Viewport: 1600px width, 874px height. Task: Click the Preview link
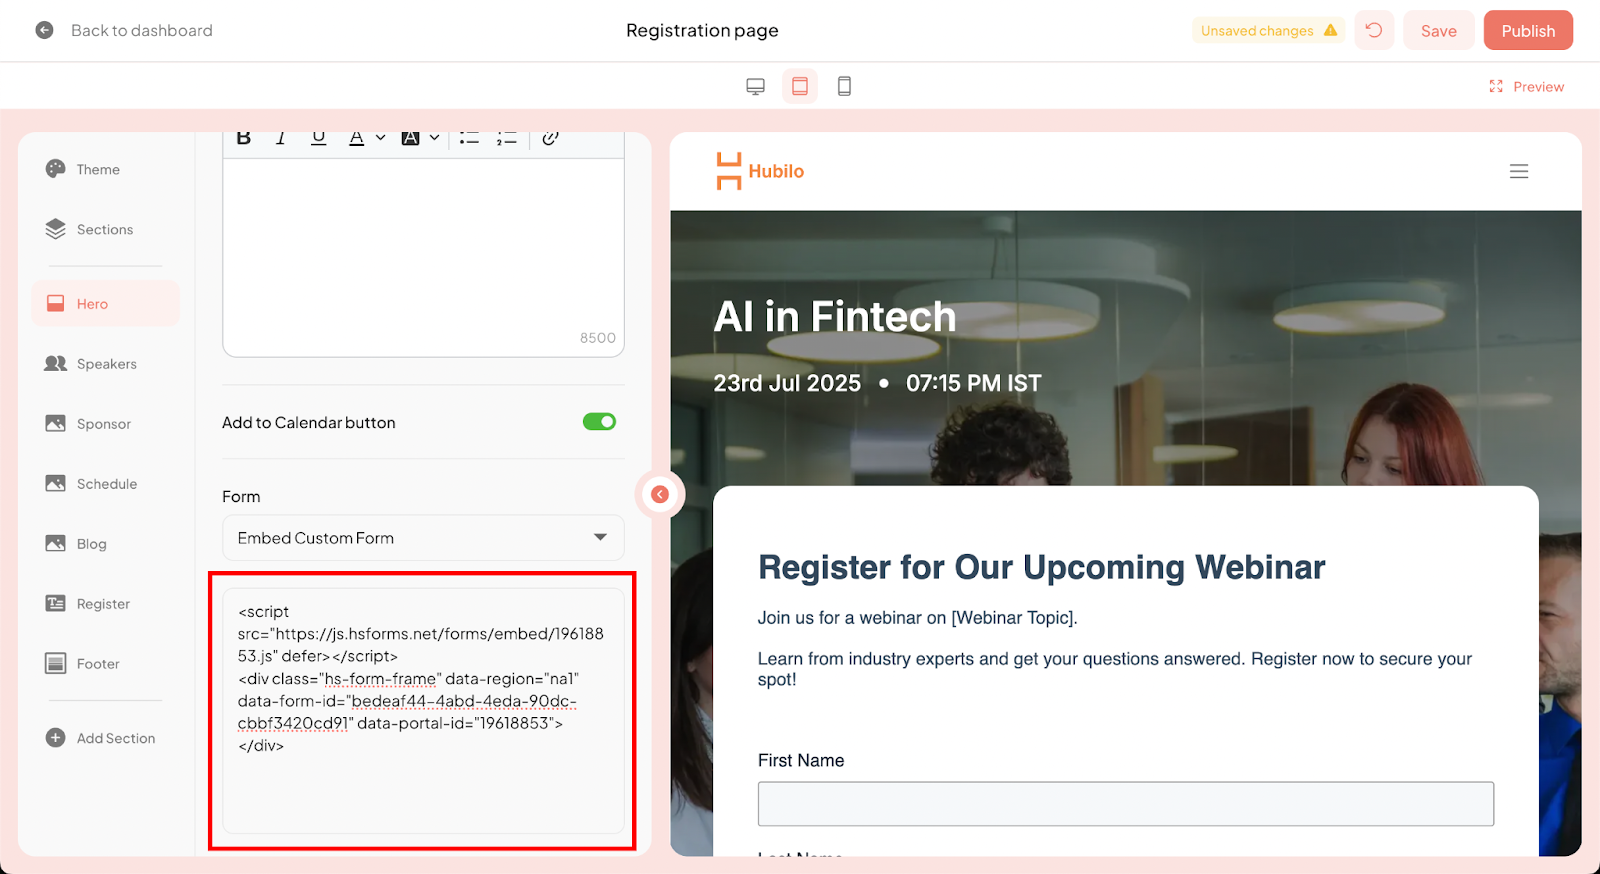click(1538, 87)
